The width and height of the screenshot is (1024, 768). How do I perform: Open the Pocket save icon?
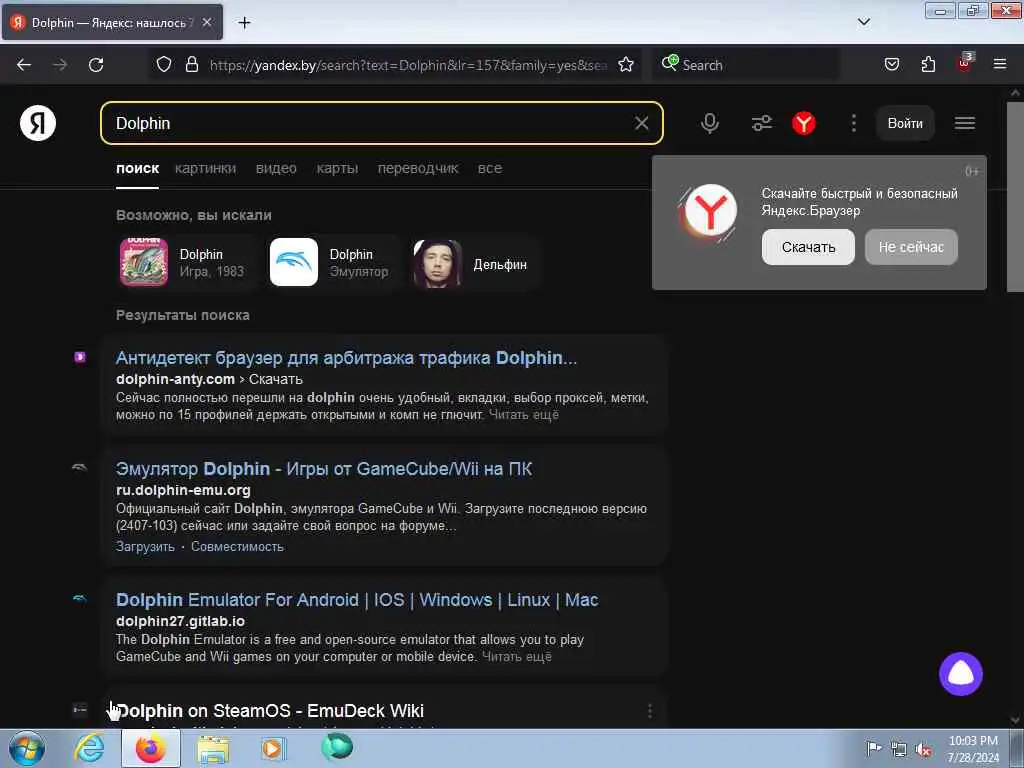tap(891, 65)
